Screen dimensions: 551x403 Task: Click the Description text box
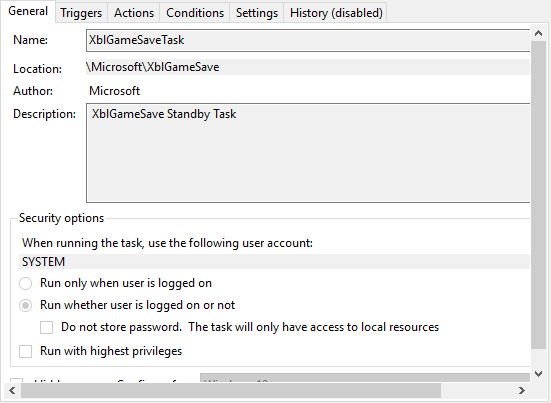click(x=308, y=153)
